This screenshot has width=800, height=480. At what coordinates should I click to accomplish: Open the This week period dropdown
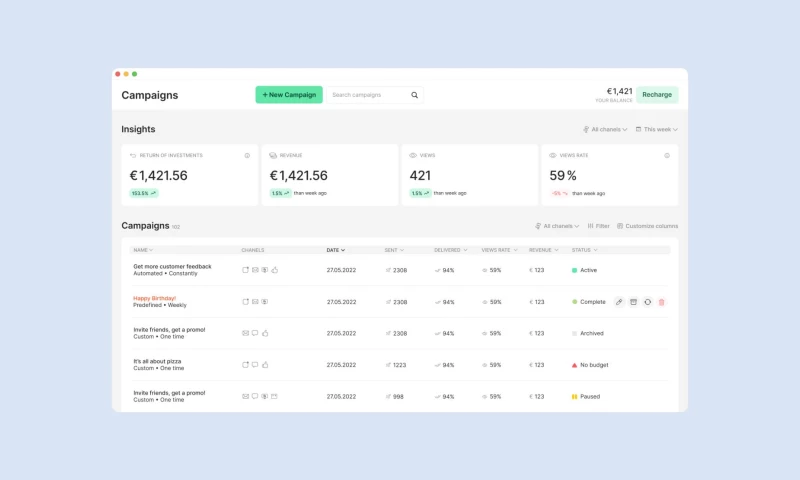(657, 130)
